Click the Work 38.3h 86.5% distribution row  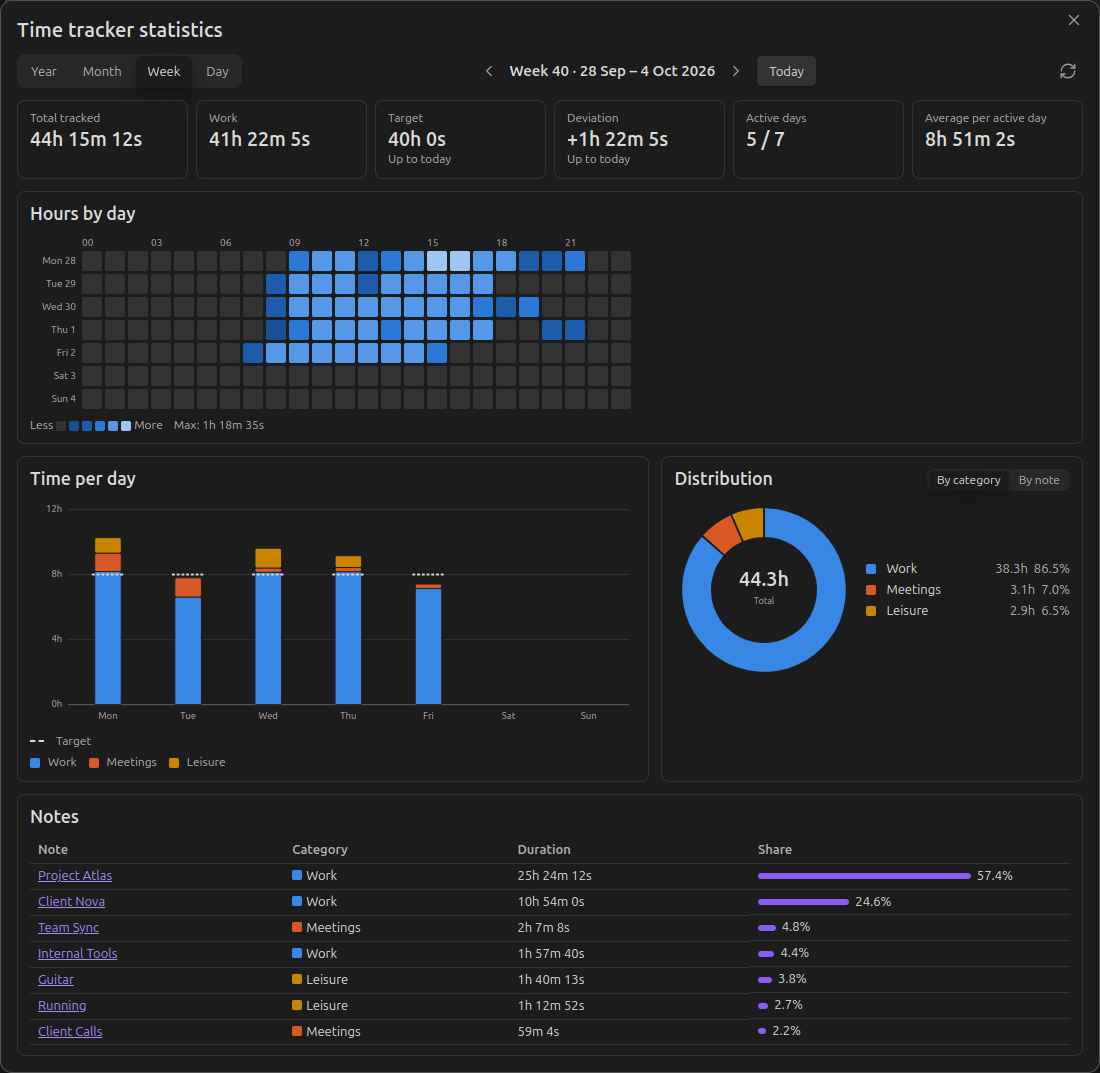(x=967, y=569)
